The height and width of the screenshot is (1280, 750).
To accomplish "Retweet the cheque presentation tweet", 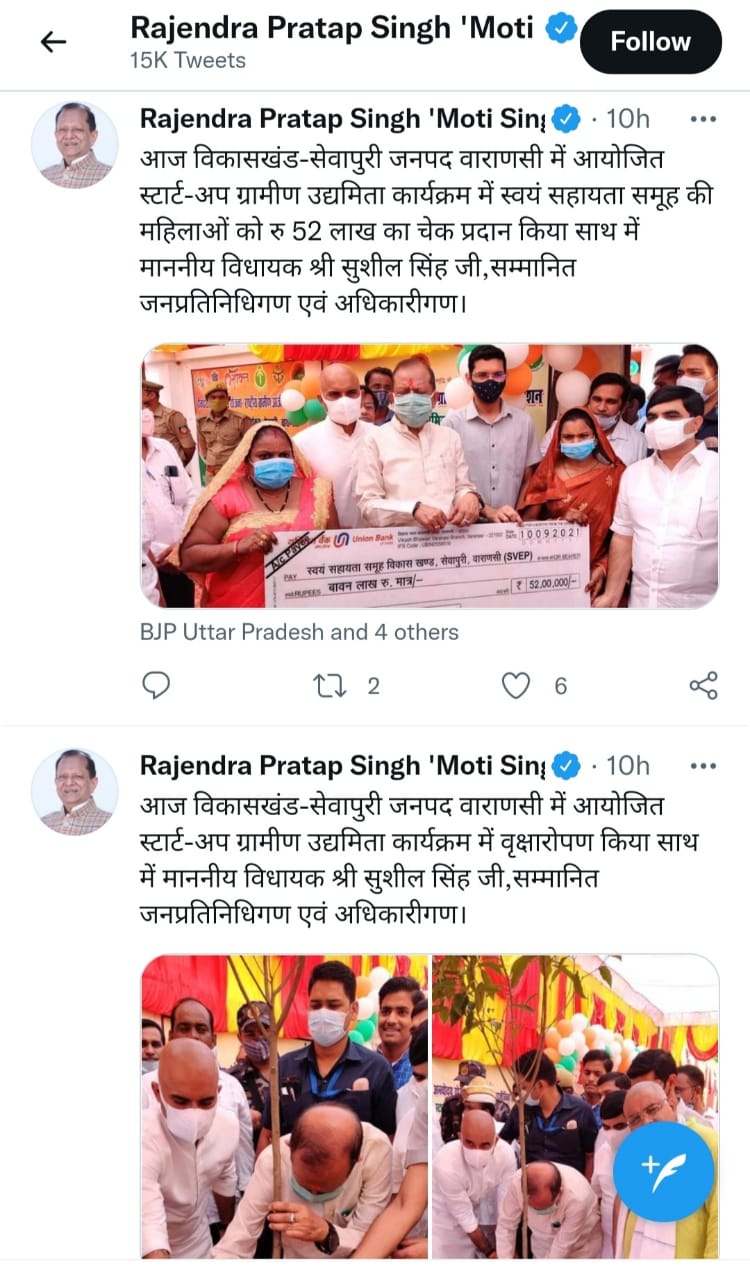I will 328,685.
